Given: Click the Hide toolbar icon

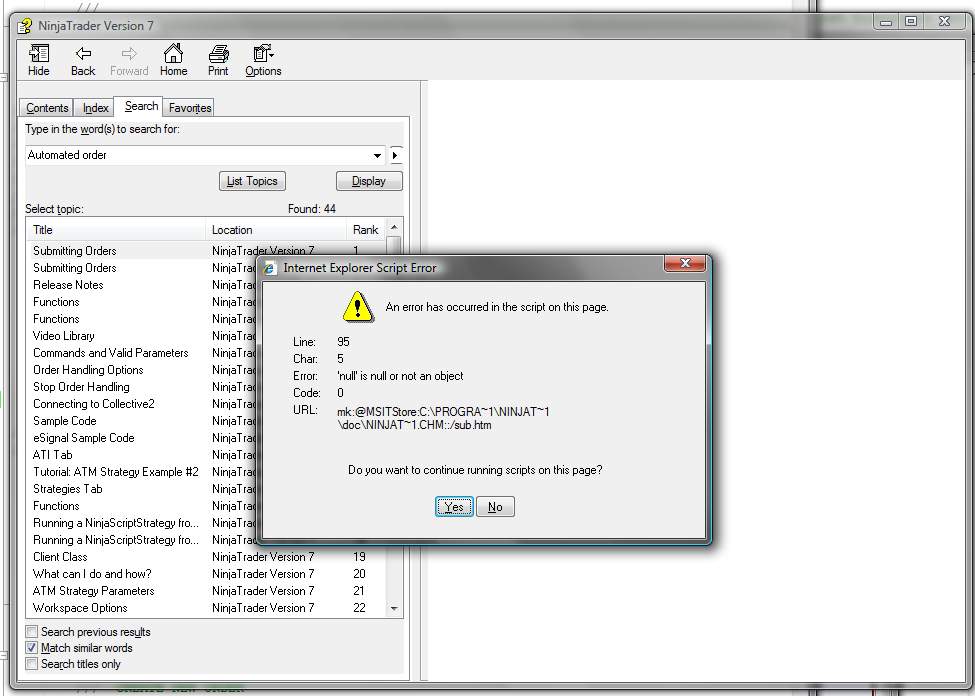Looking at the screenshot, I should click(39, 60).
